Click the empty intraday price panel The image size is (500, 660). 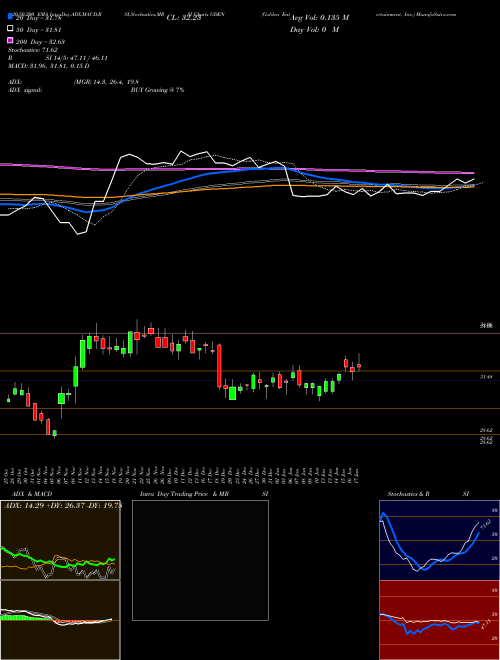[200, 560]
